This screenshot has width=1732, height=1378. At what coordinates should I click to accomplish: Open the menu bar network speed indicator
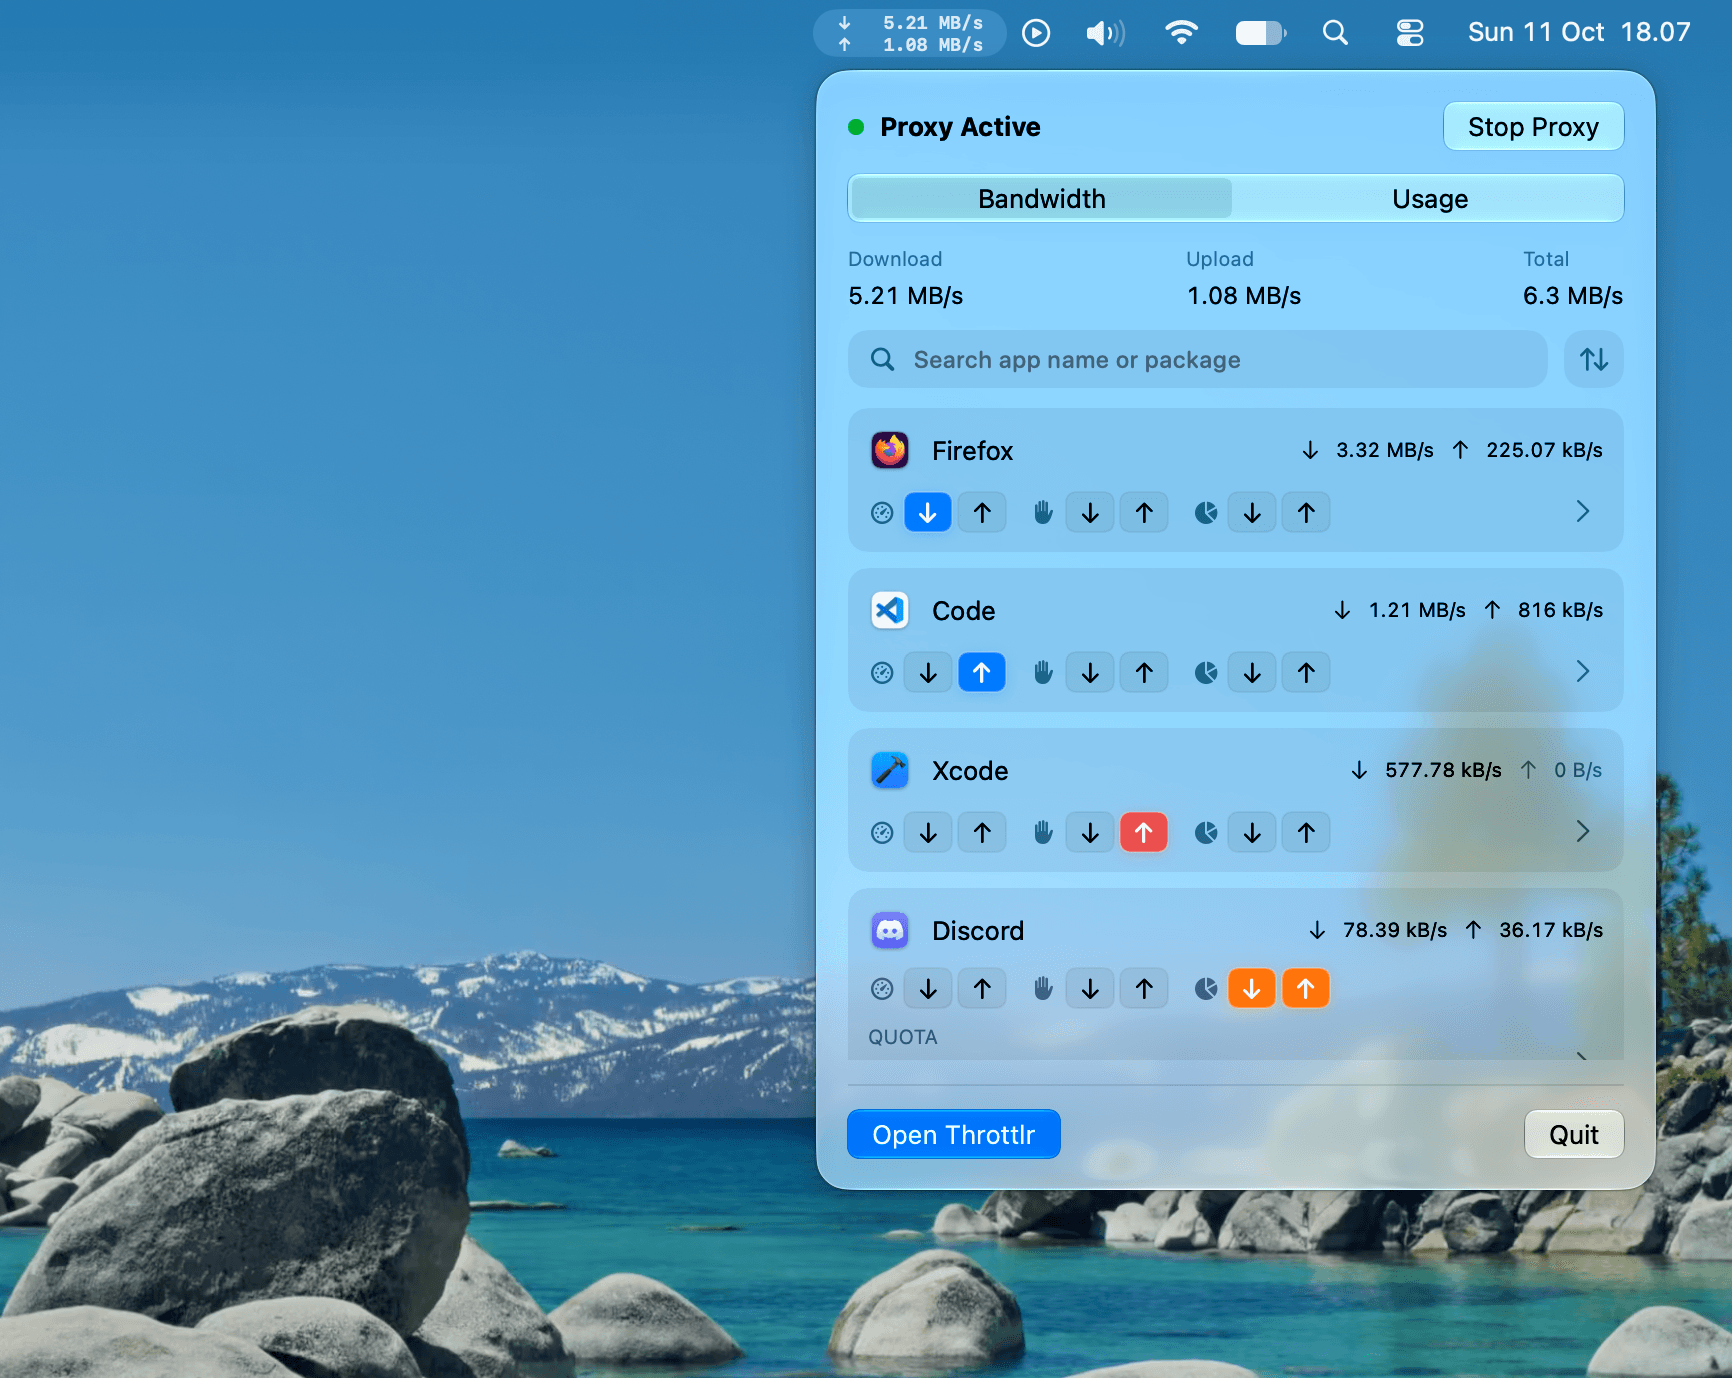pos(909,33)
